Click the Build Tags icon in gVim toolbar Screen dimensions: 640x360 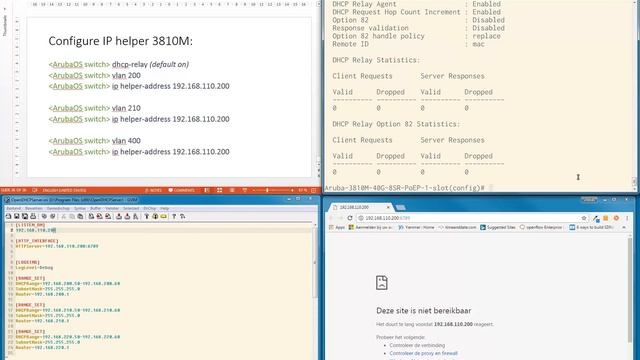pyautogui.click(x=155, y=216)
